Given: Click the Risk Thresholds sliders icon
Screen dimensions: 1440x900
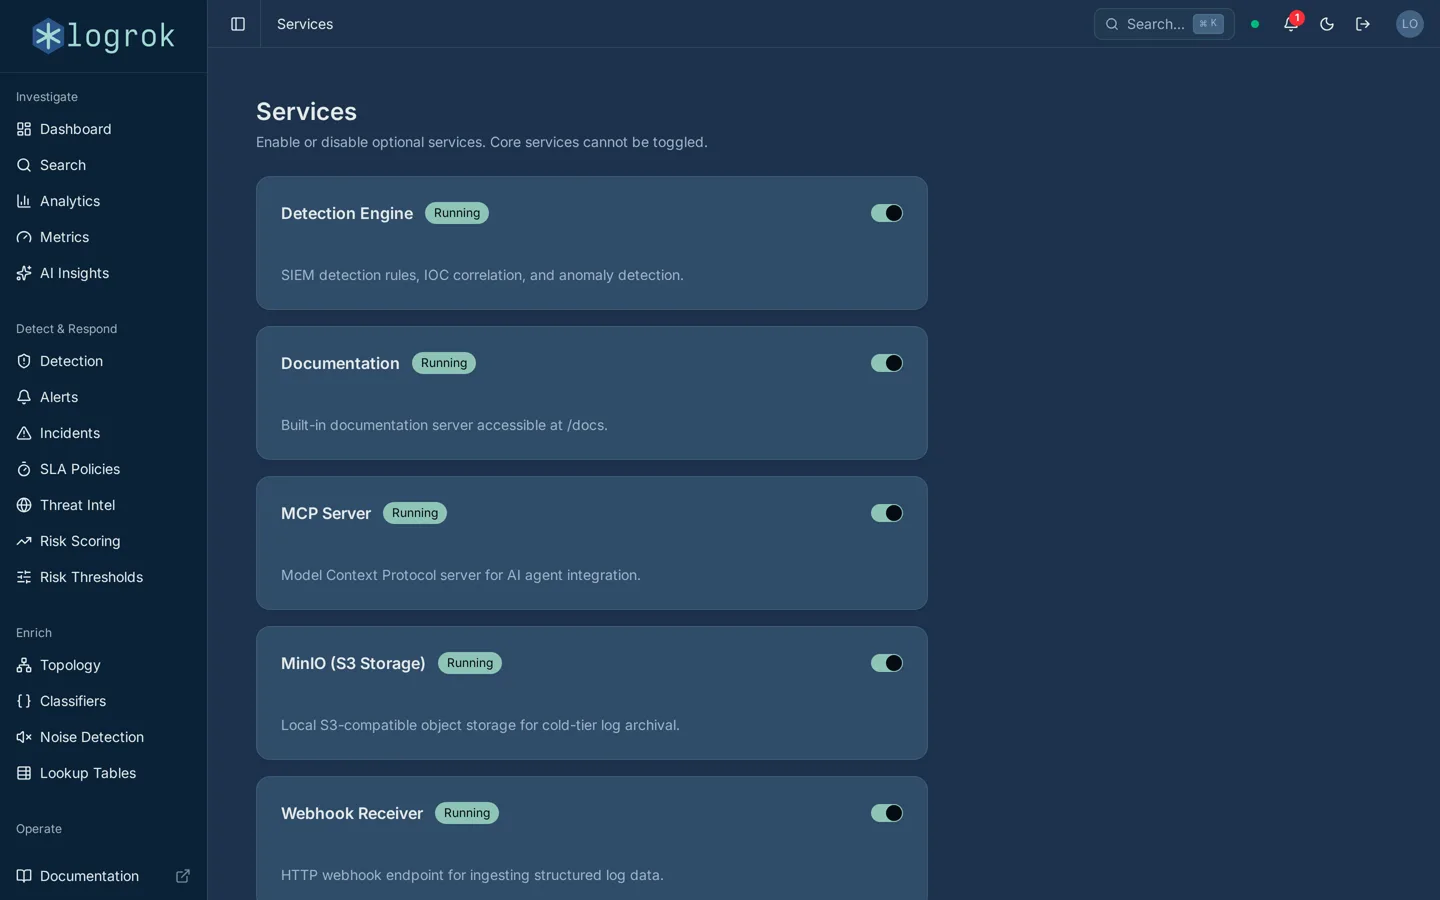Looking at the screenshot, I should (x=24, y=577).
